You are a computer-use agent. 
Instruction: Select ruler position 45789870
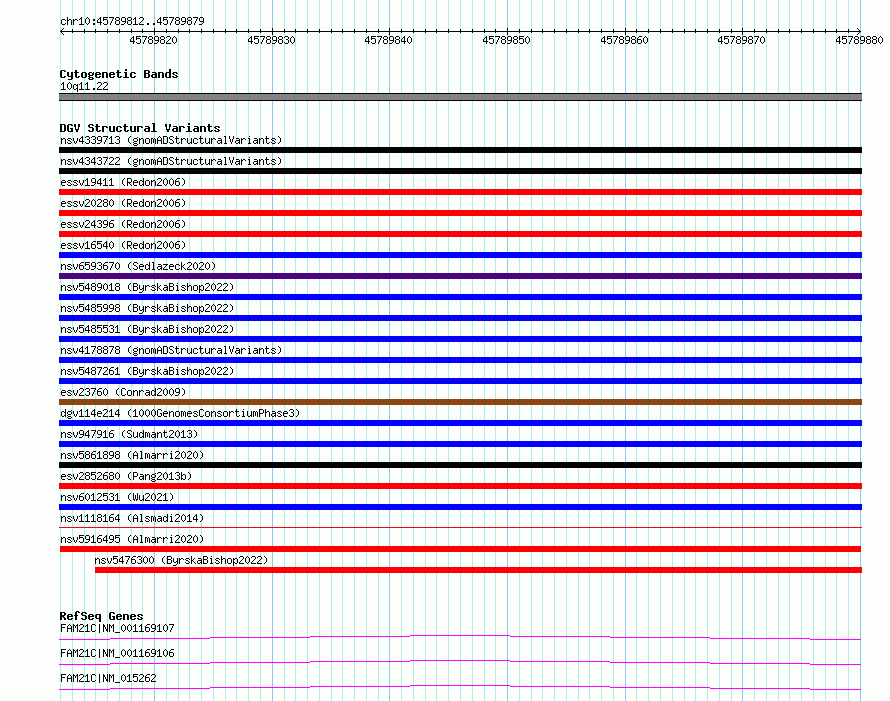click(741, 40)
